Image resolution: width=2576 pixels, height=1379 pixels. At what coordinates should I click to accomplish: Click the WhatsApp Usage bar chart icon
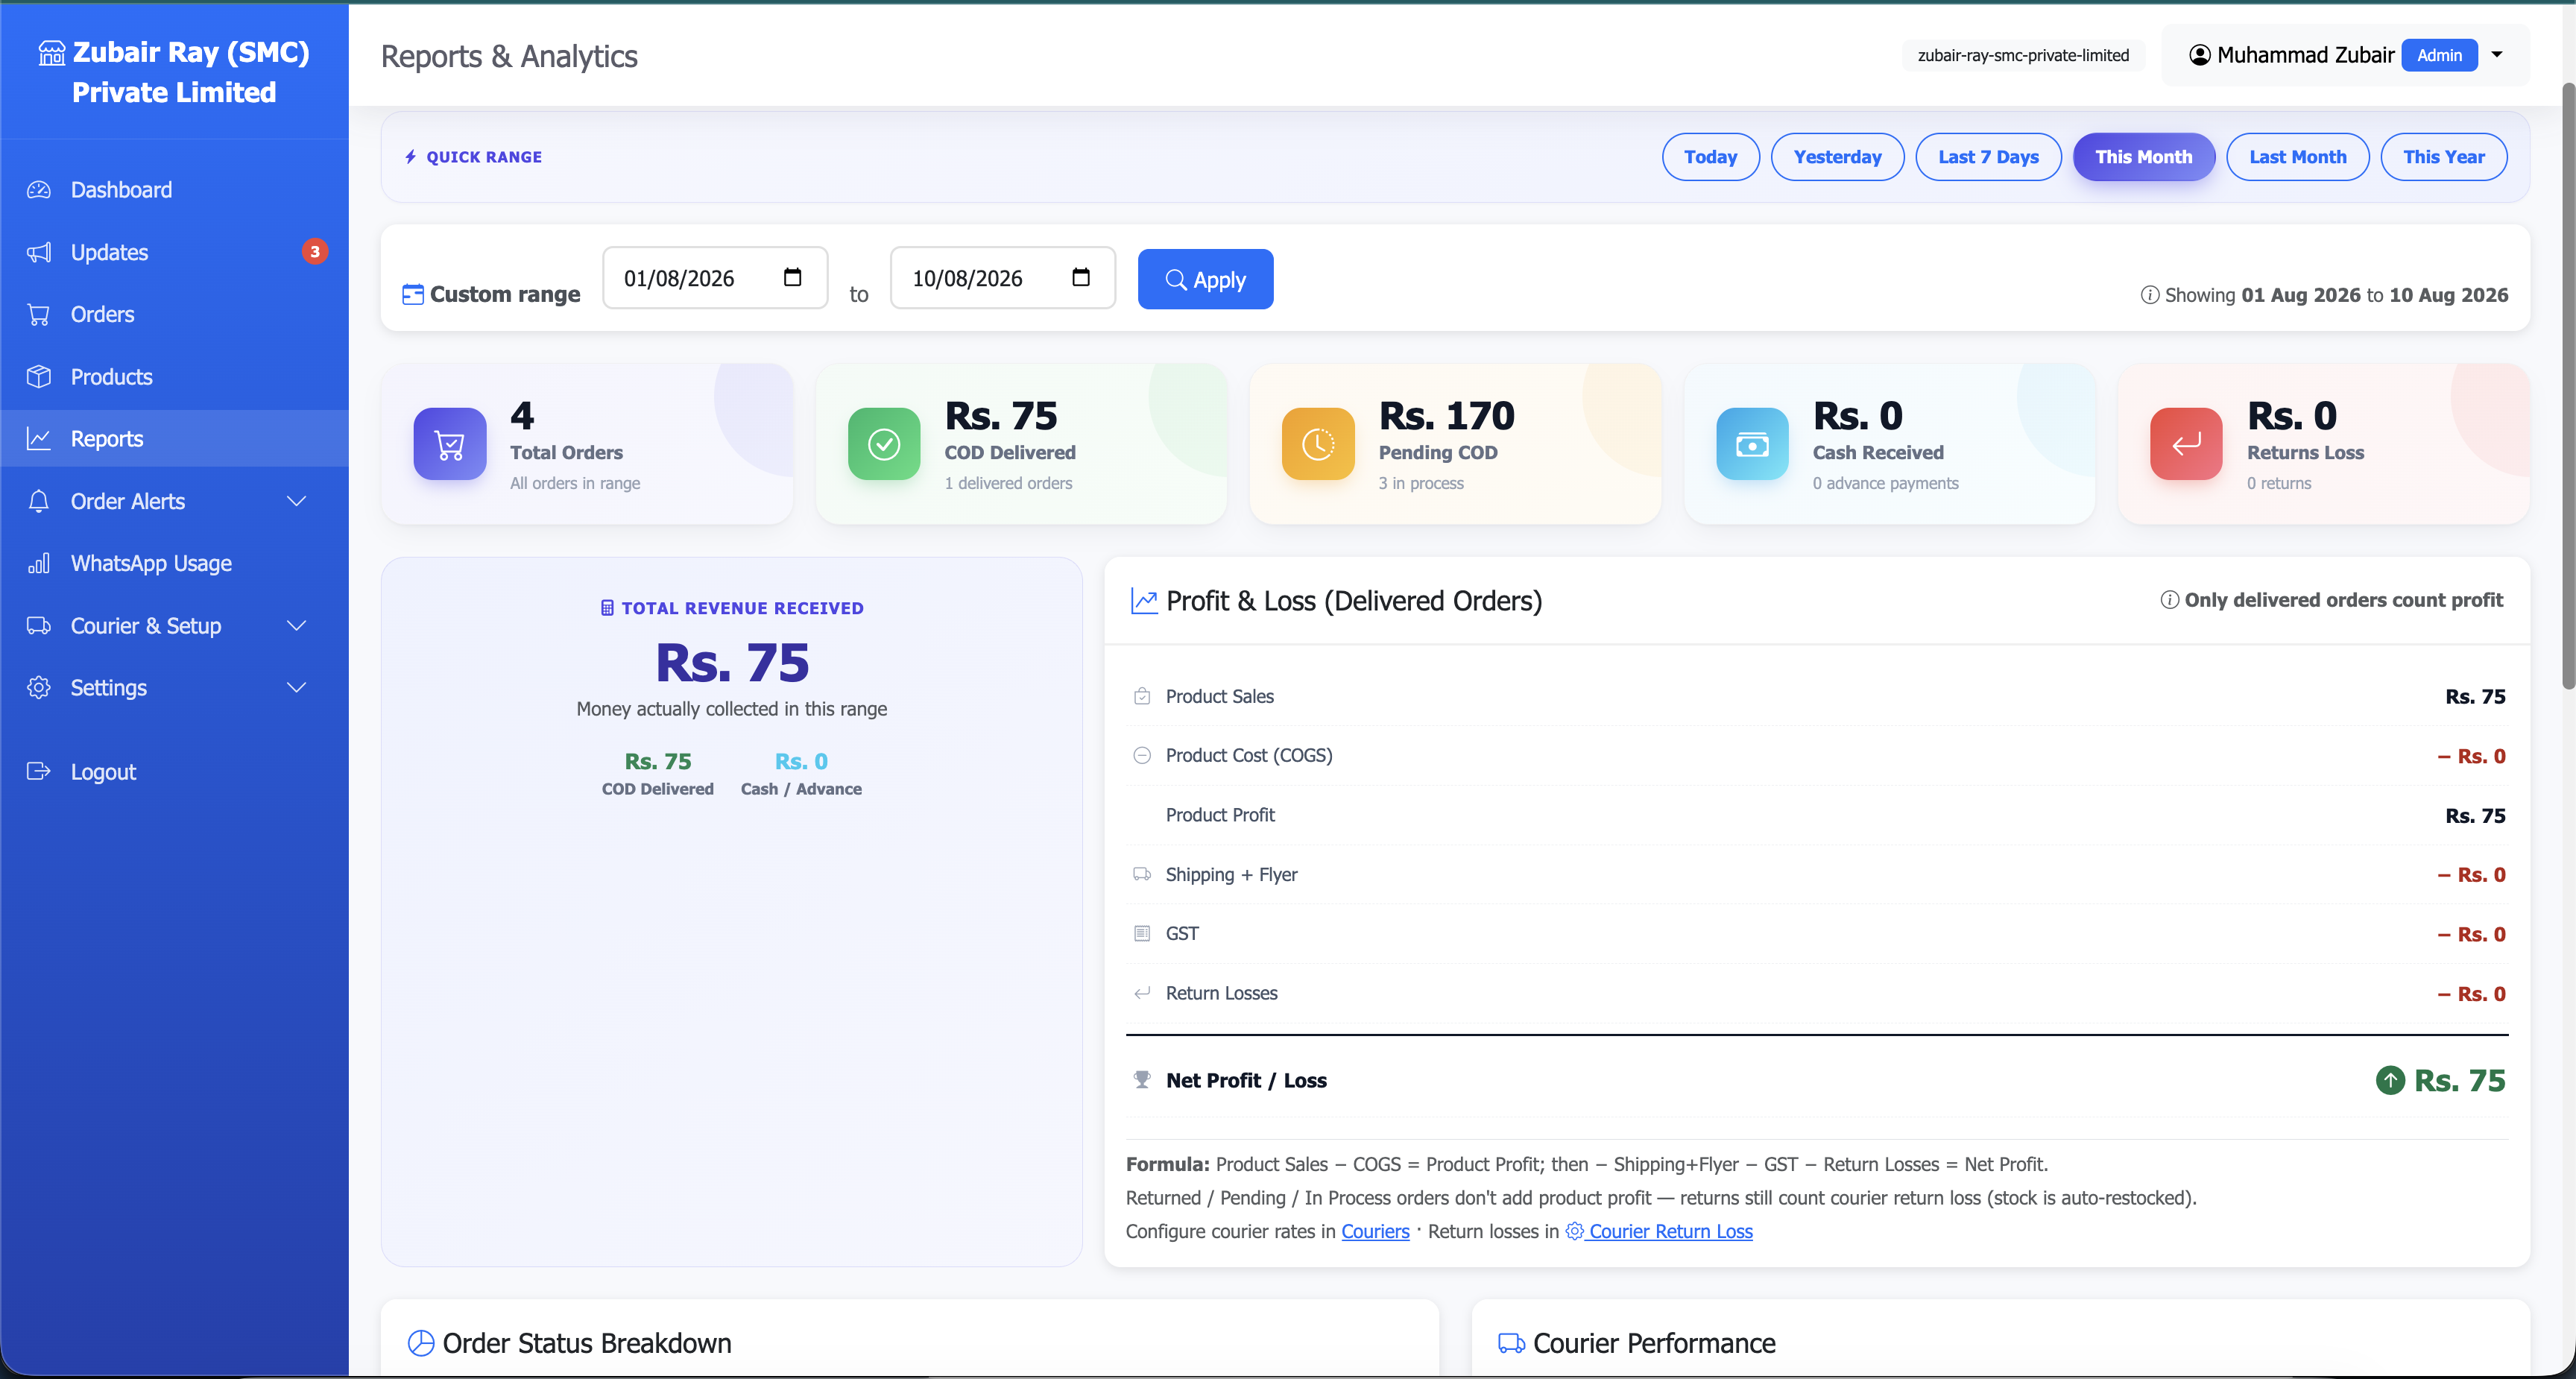(39, 564)
